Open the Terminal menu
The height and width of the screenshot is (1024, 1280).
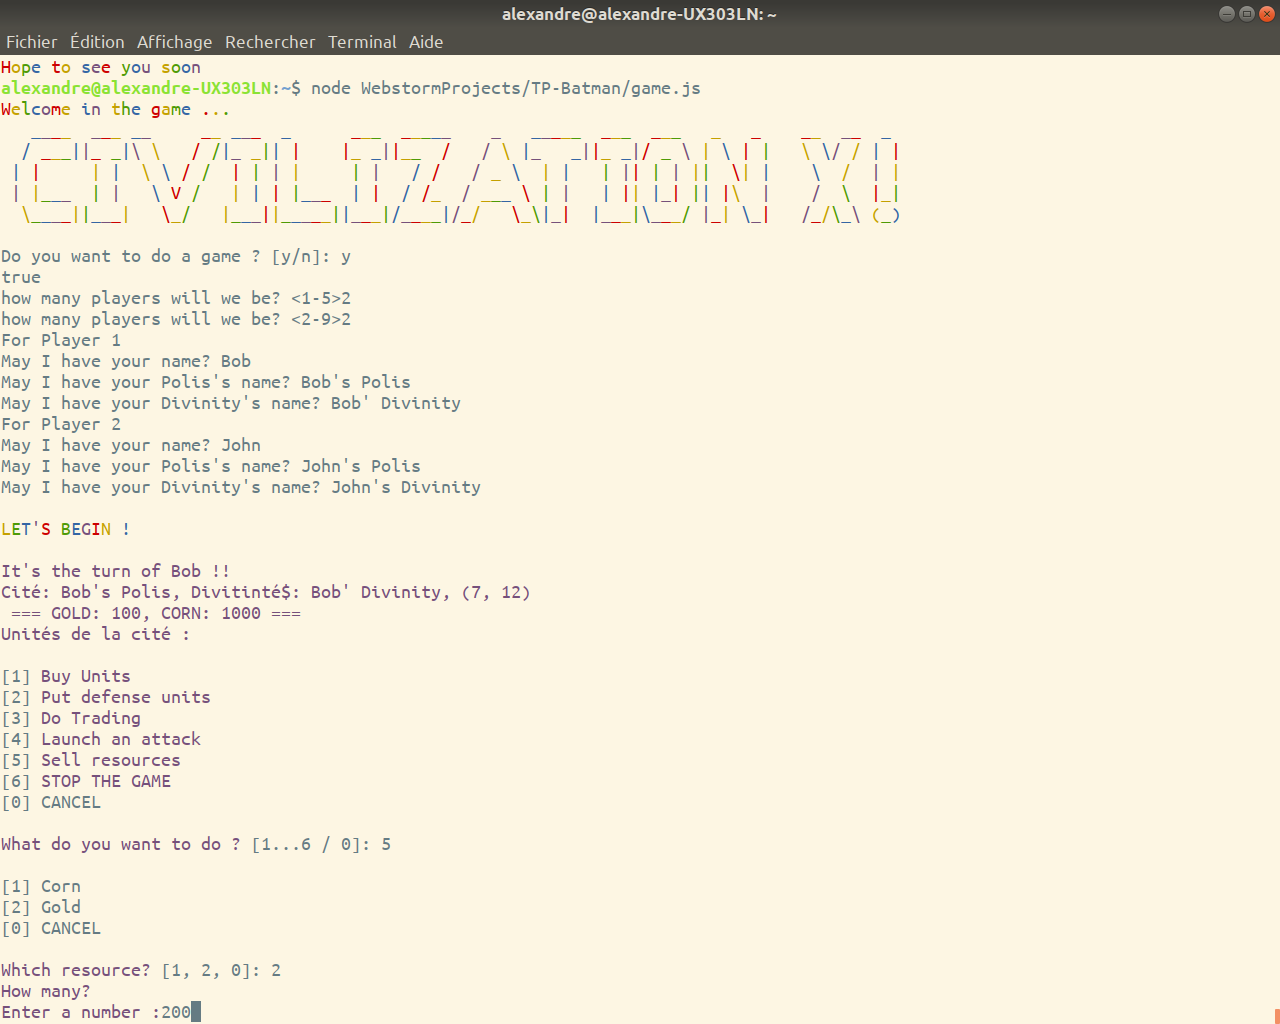[x=362, y=42]
